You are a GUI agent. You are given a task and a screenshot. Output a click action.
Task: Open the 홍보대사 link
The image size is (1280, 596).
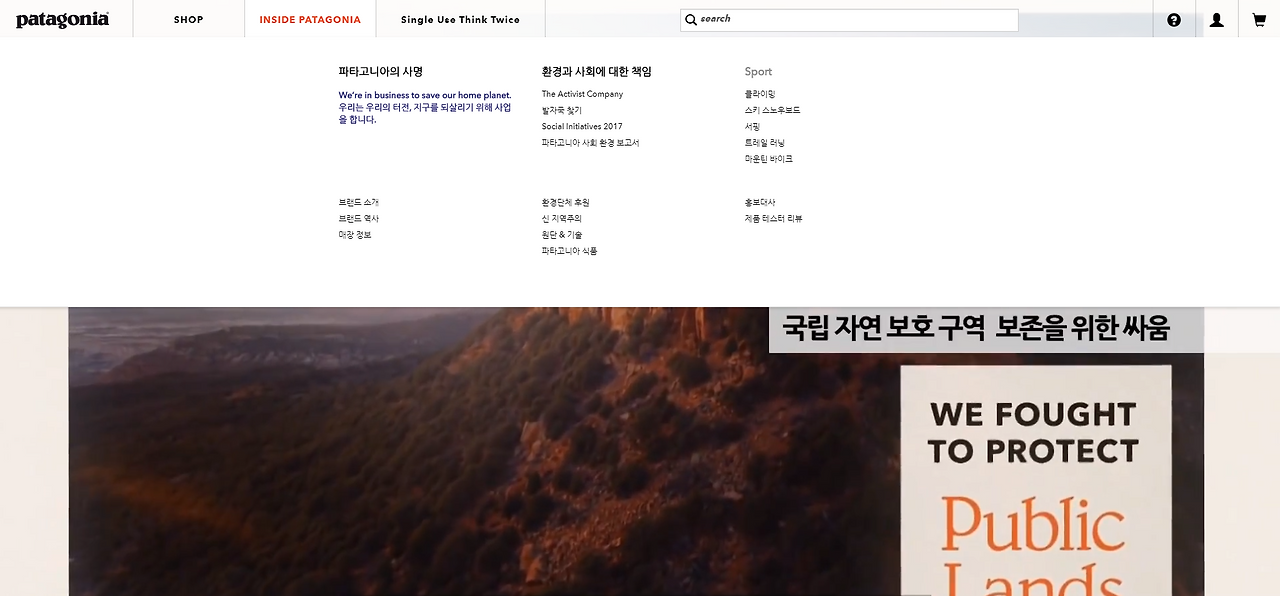760,202
